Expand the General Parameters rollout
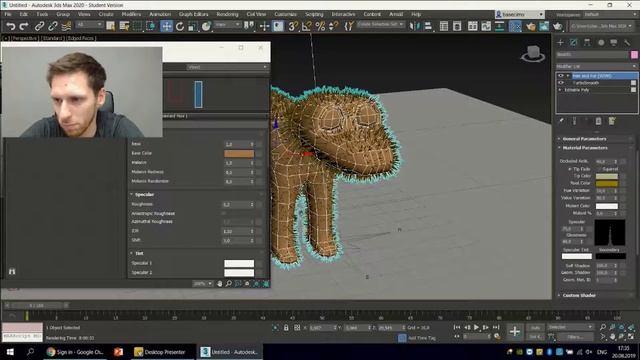The image size is (640, 360). 584,139
